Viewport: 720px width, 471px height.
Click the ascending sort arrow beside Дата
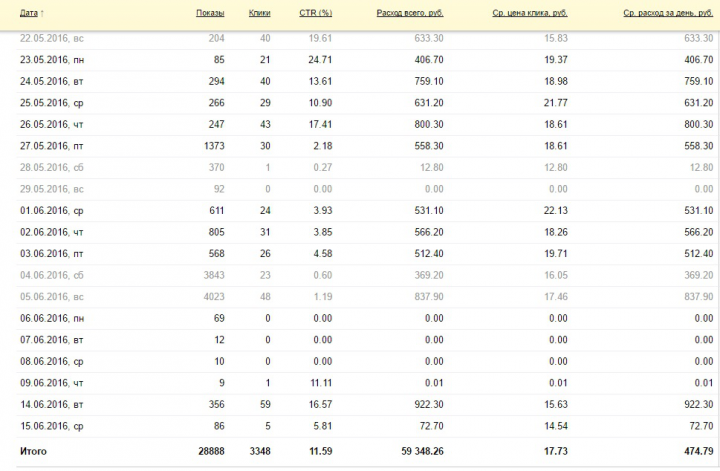tap(42, 13)
